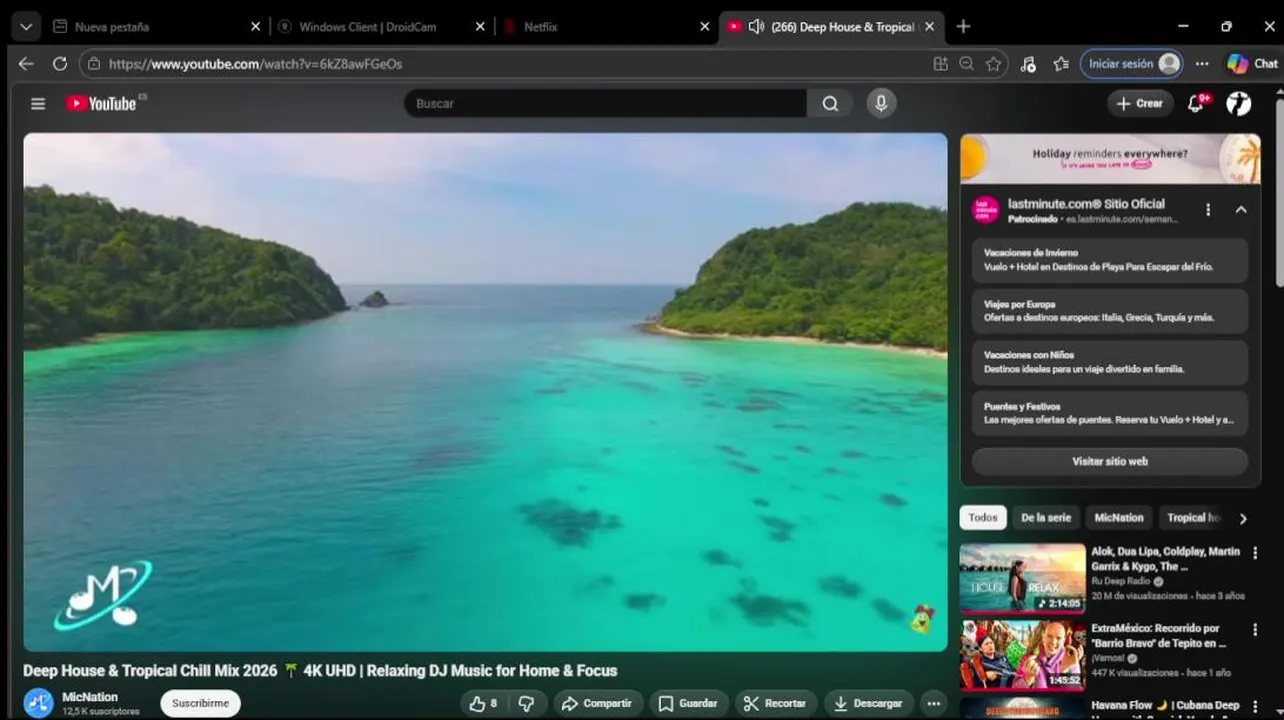Click the Crear create button
1284x720 pixels.
click(x=1140, y=103)
